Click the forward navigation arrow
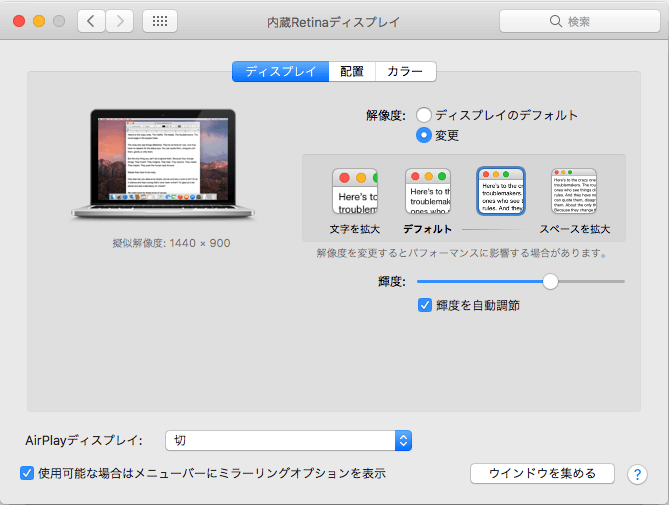The height and width of the screenshot is (505, 669). (120, 21)
